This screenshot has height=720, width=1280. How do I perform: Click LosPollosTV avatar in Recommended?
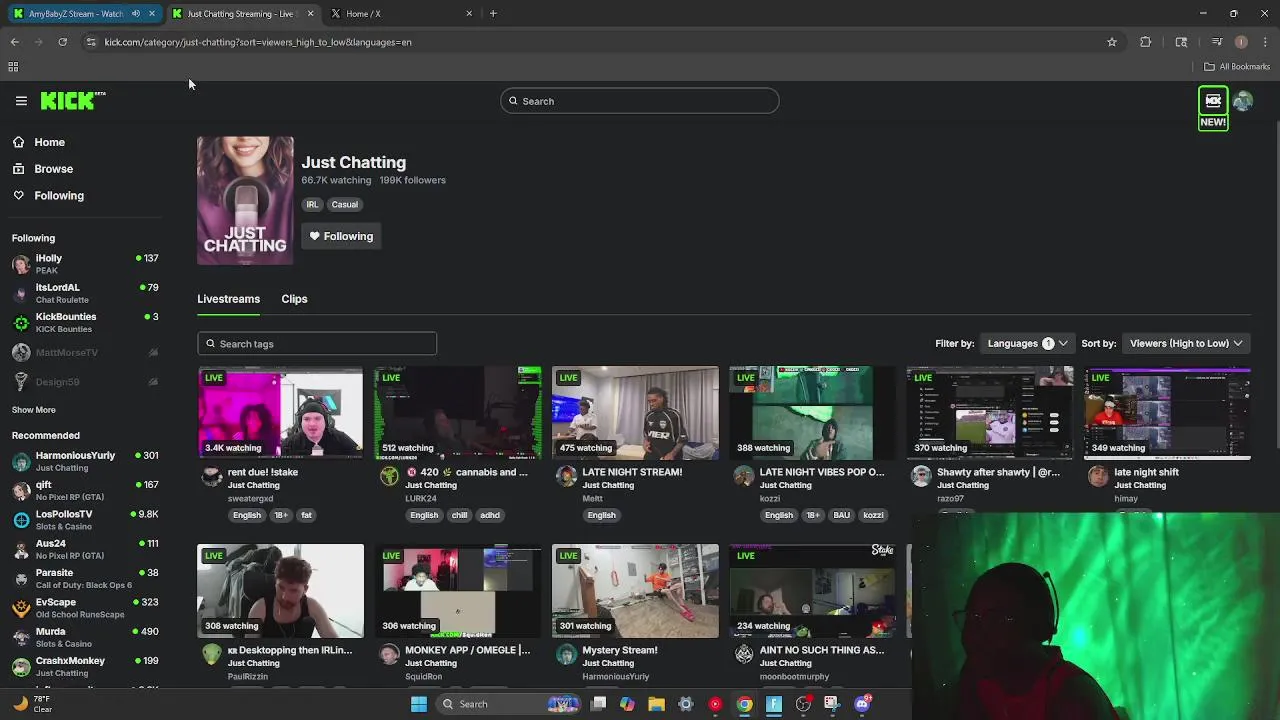(x=21, y=520)
